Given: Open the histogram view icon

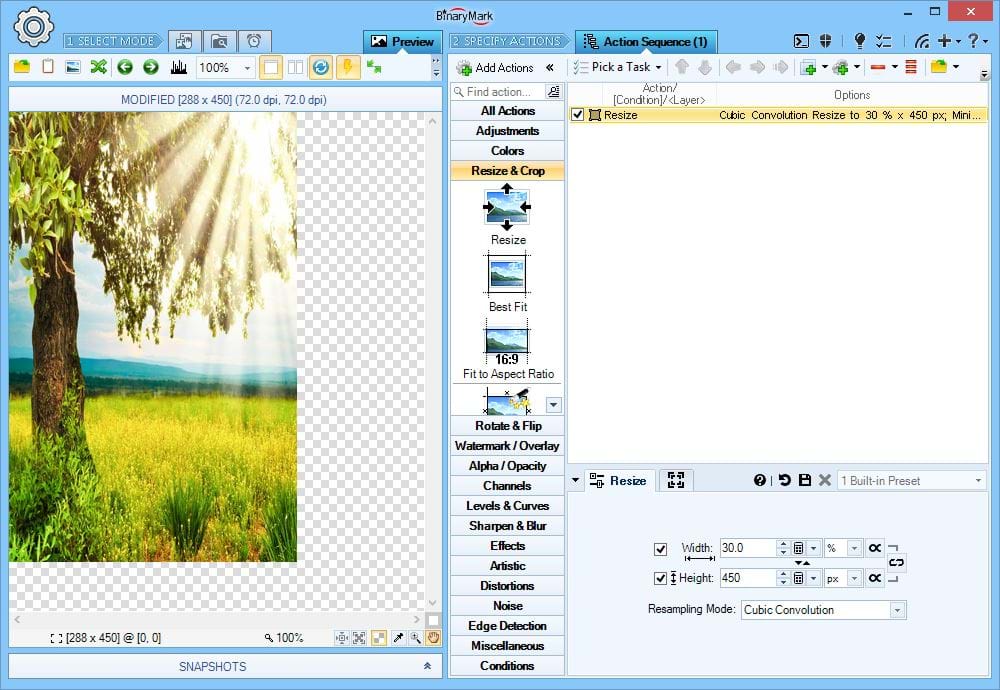Looking at the screenshot, I should point(179,67).
